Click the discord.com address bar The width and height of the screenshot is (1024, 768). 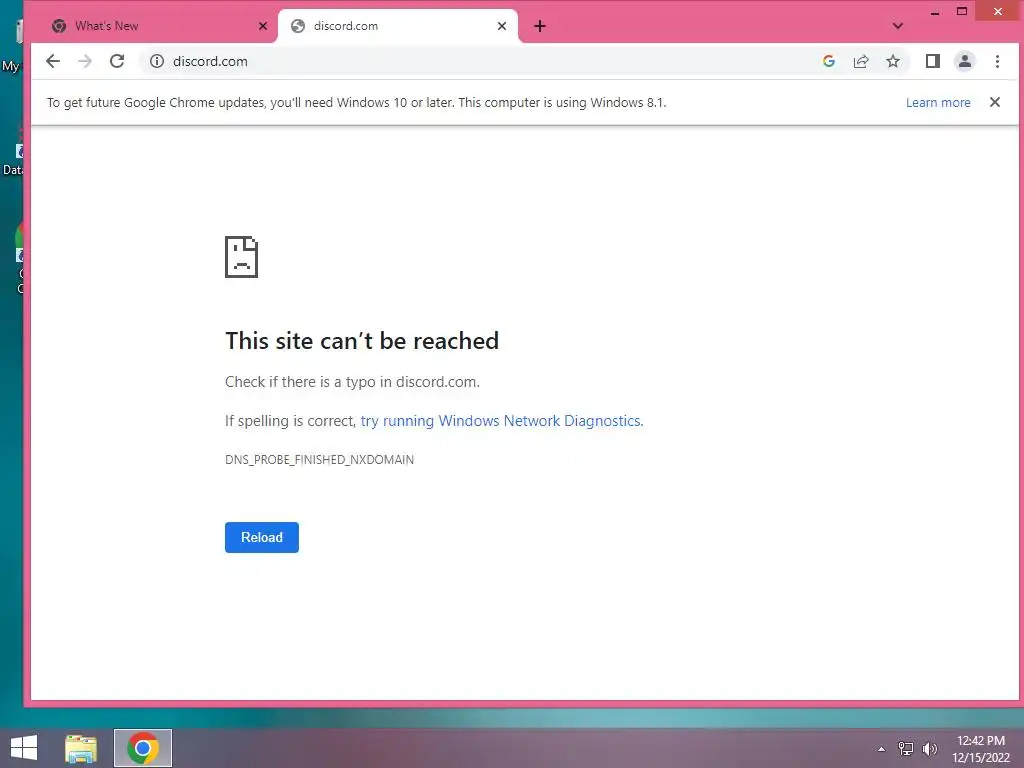[483, 61]
